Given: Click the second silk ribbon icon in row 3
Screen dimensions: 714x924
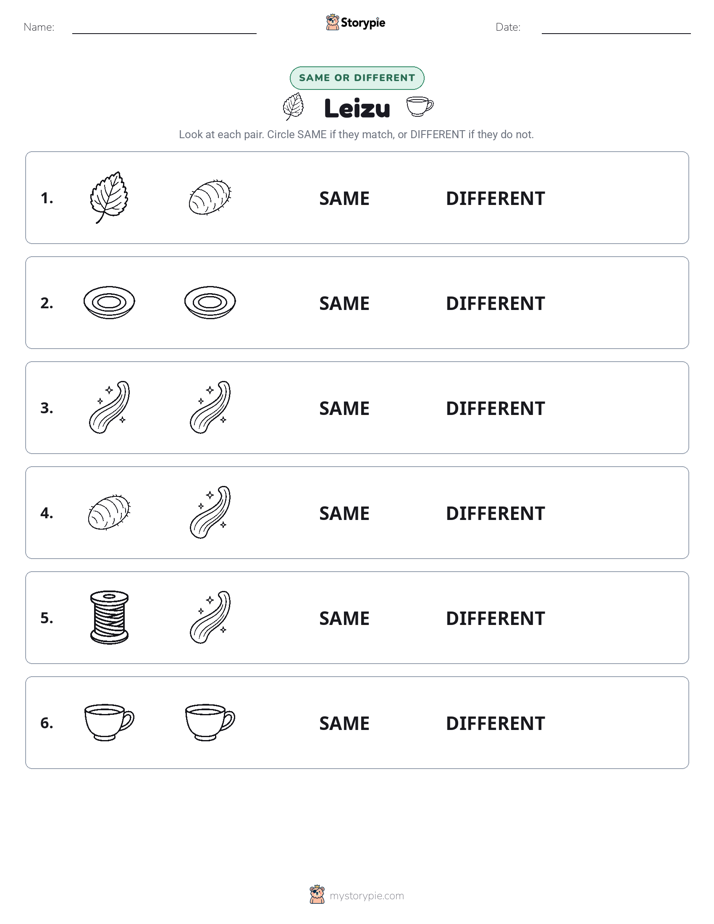Looking at the screenshot, I should [x=210, y=407].
